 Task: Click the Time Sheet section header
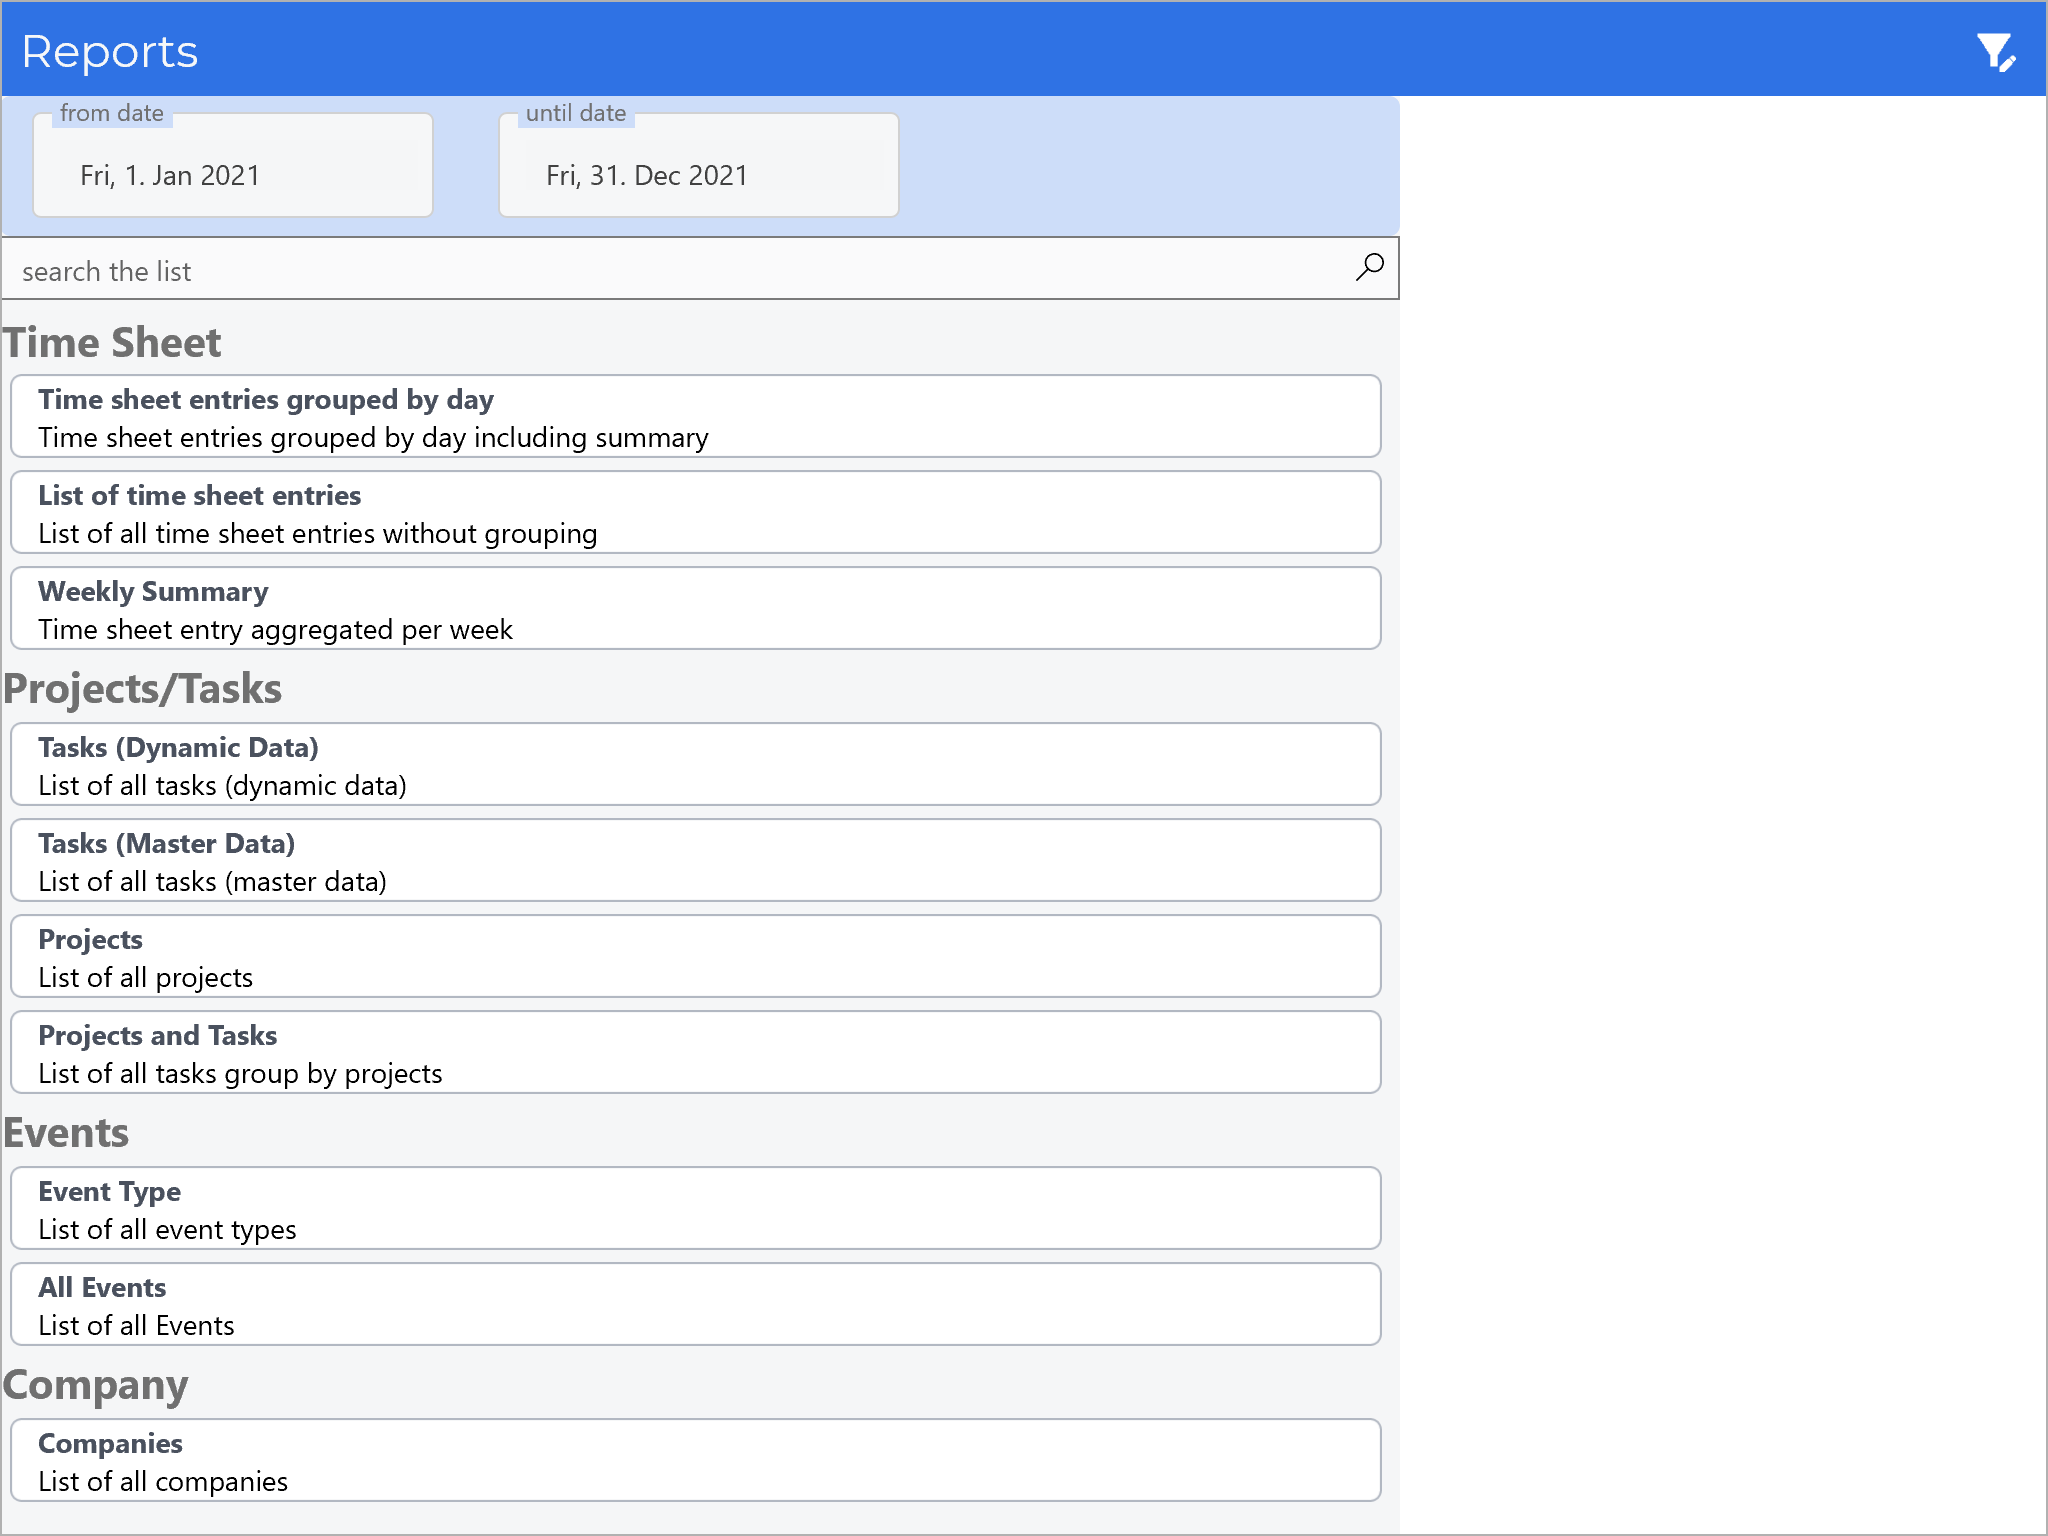point(112,343)
